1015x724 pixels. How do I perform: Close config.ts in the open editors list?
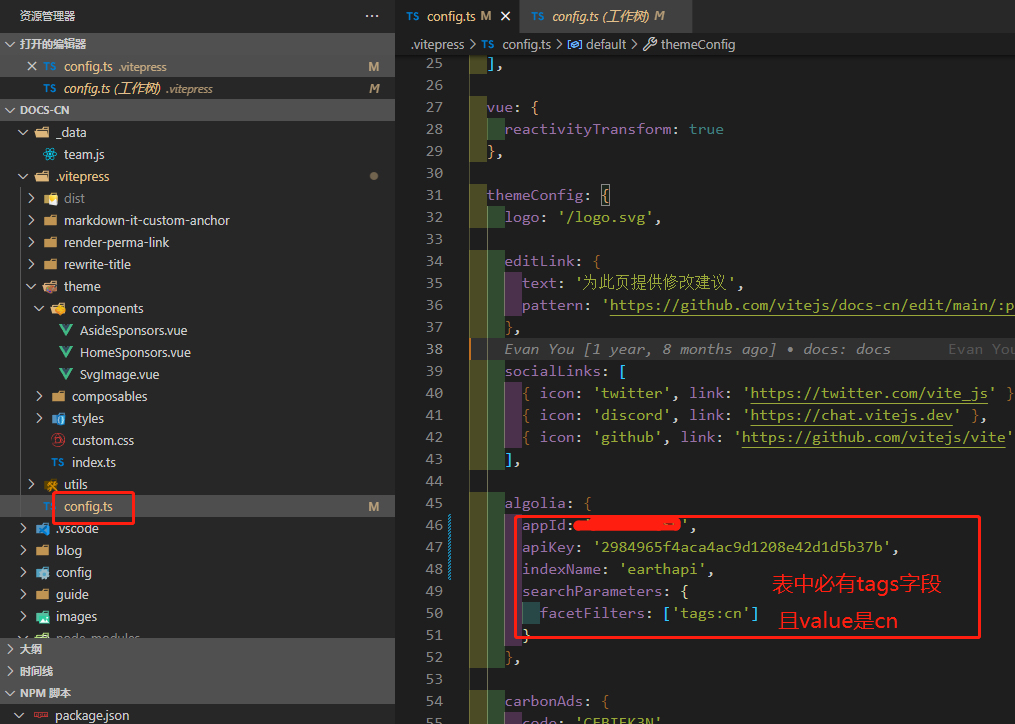point(32,66)
